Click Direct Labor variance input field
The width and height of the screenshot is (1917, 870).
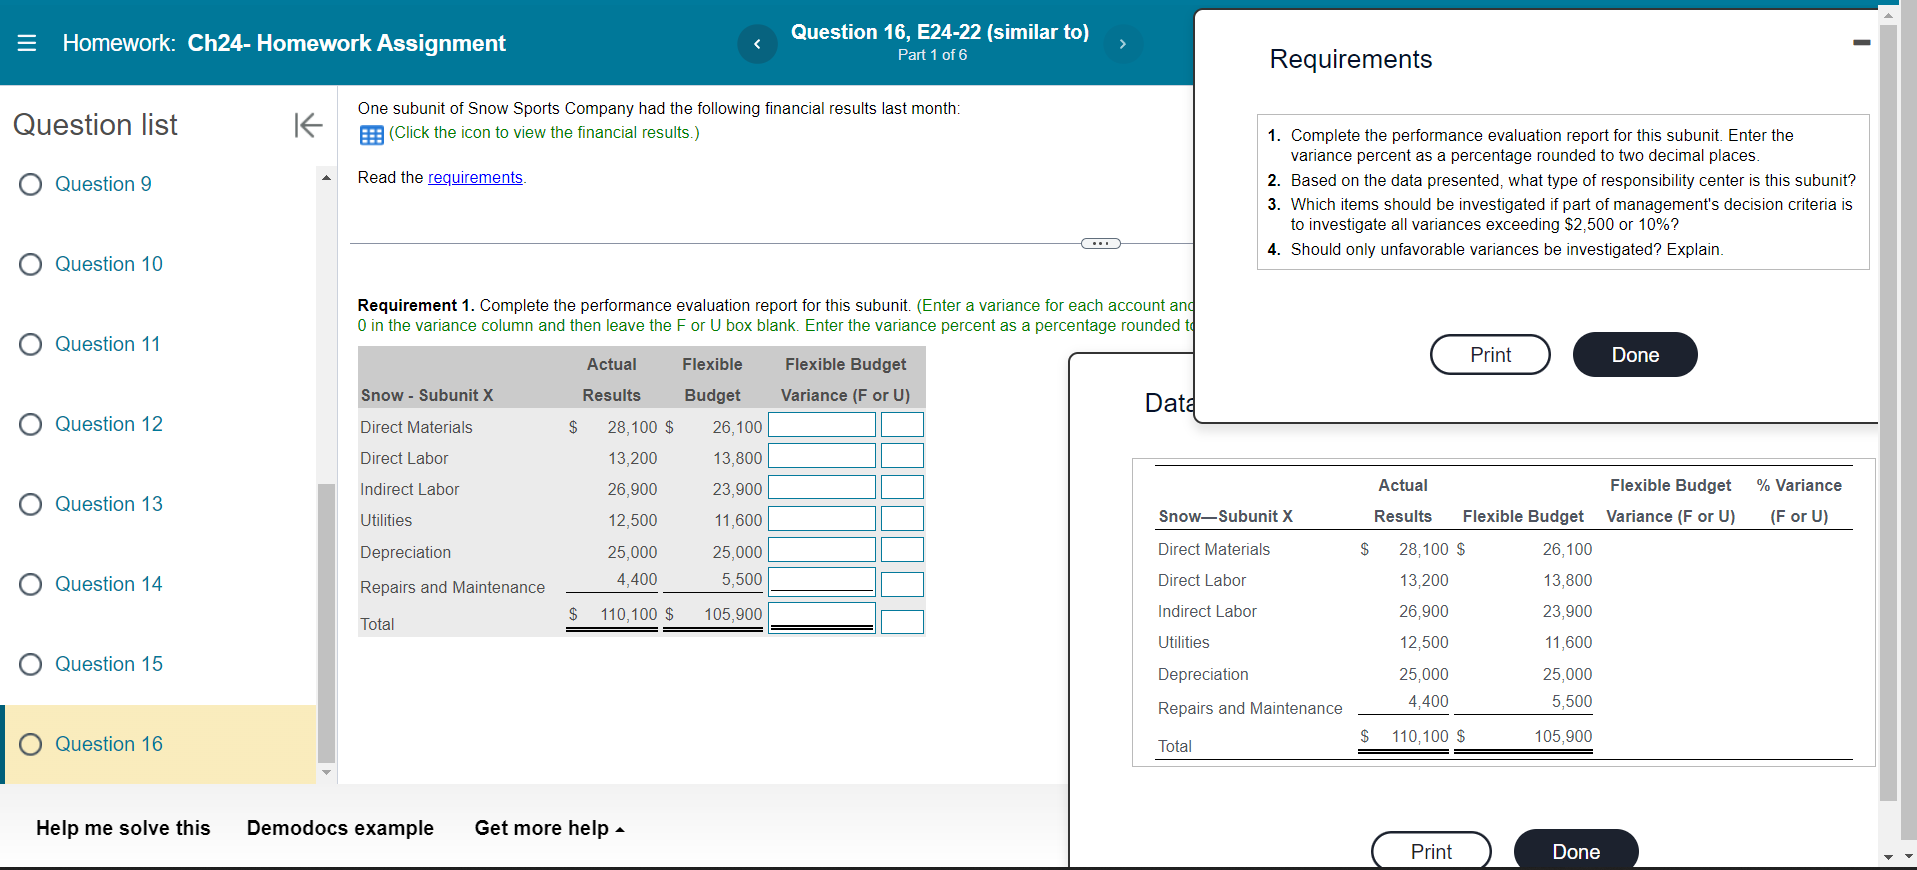point(822,456)
